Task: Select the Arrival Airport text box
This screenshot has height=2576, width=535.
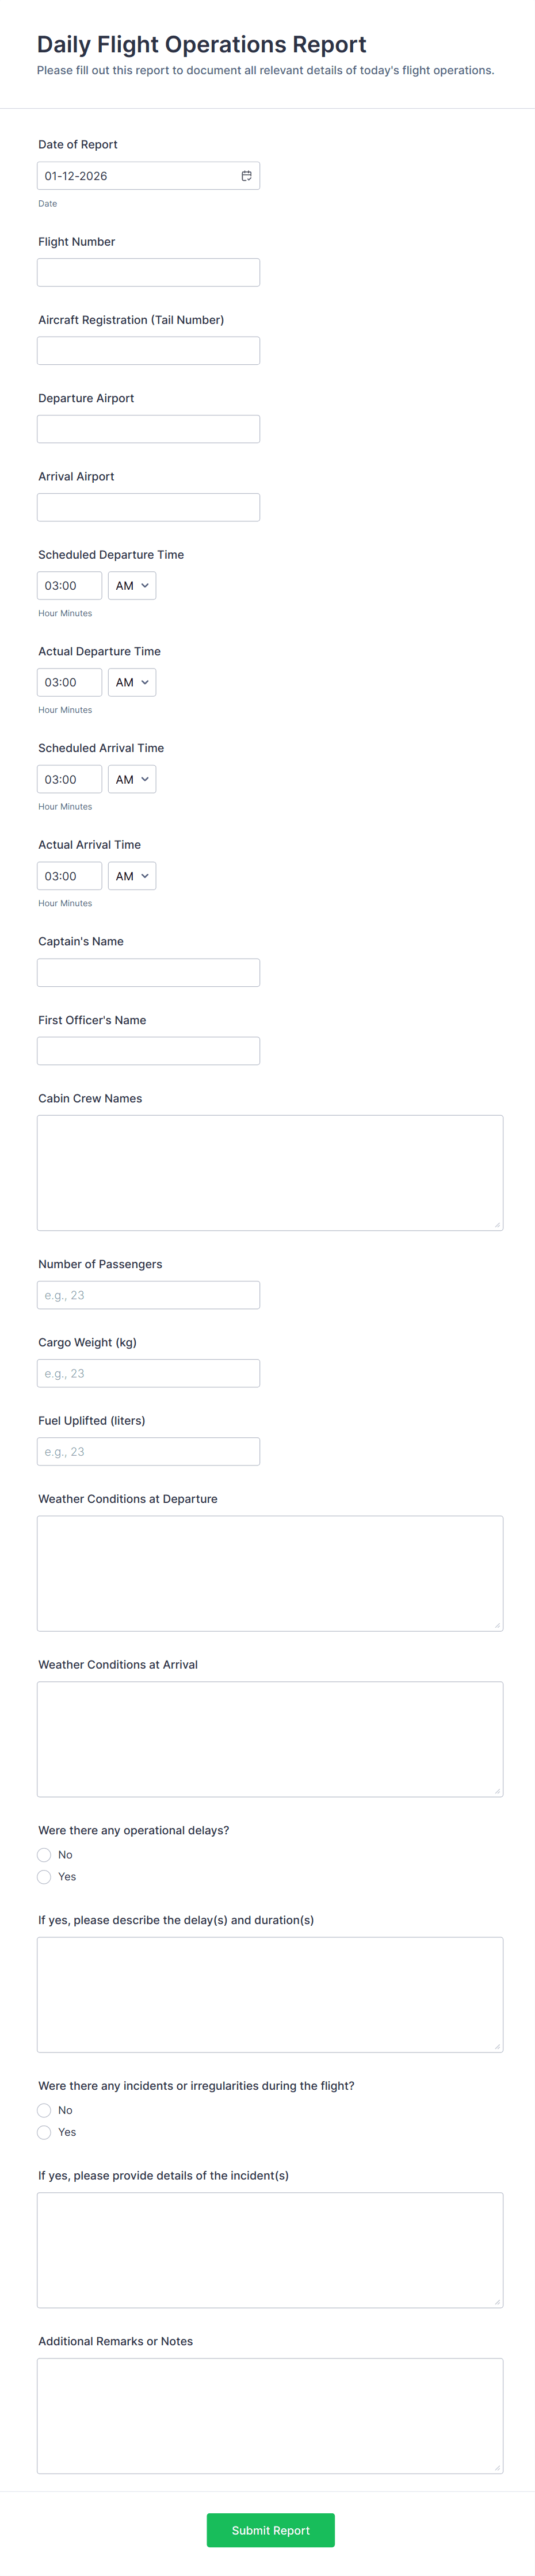Action: click(148, 507)
